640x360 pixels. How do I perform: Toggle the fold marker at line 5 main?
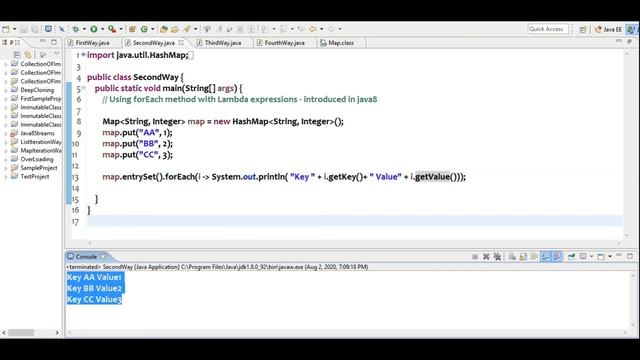point(83,88)
